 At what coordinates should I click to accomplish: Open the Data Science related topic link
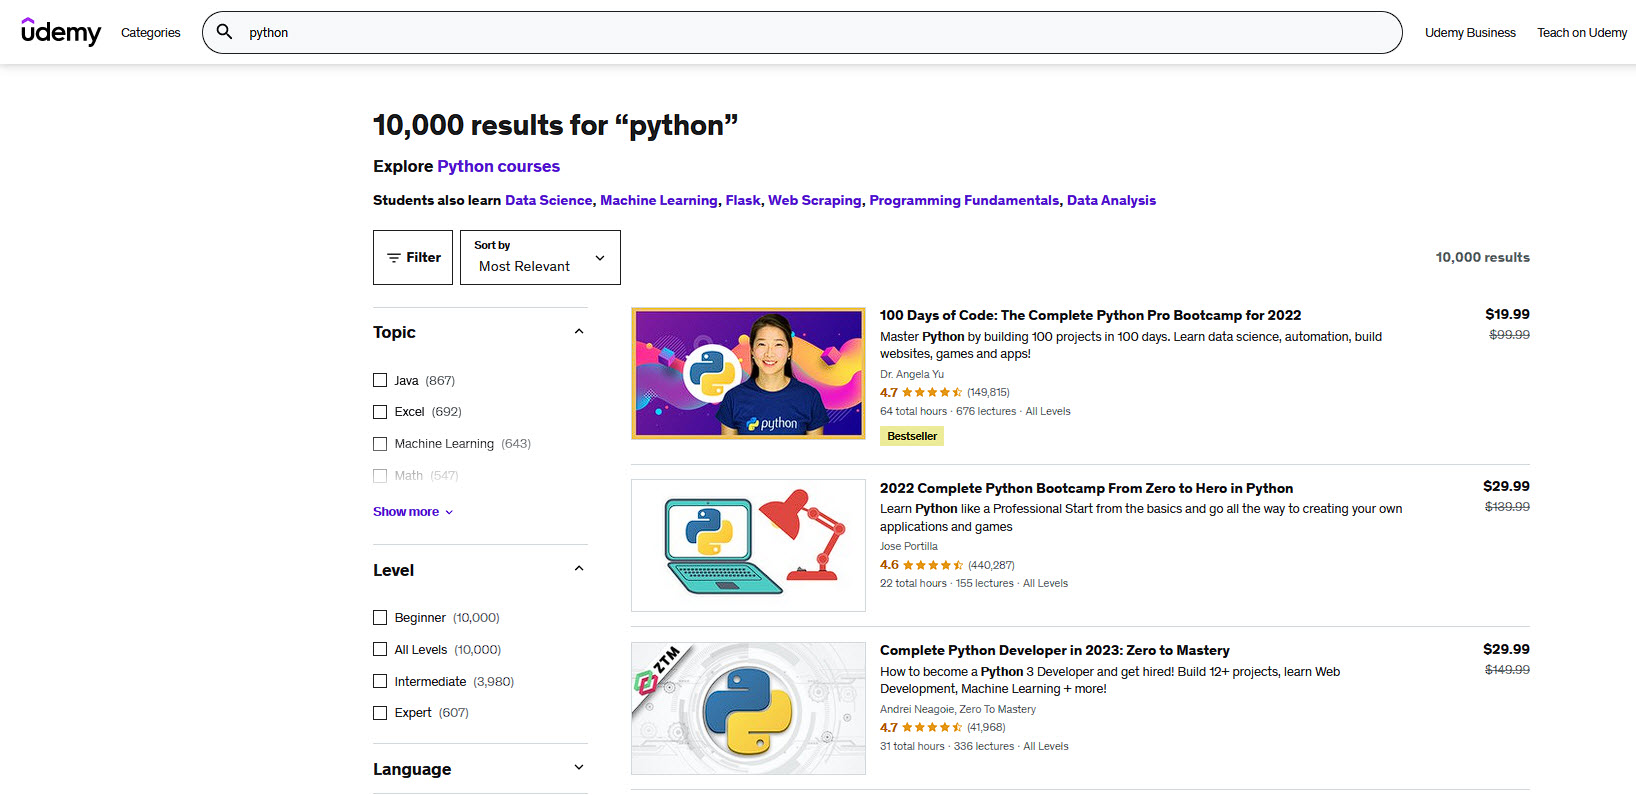tap(548, 200)
